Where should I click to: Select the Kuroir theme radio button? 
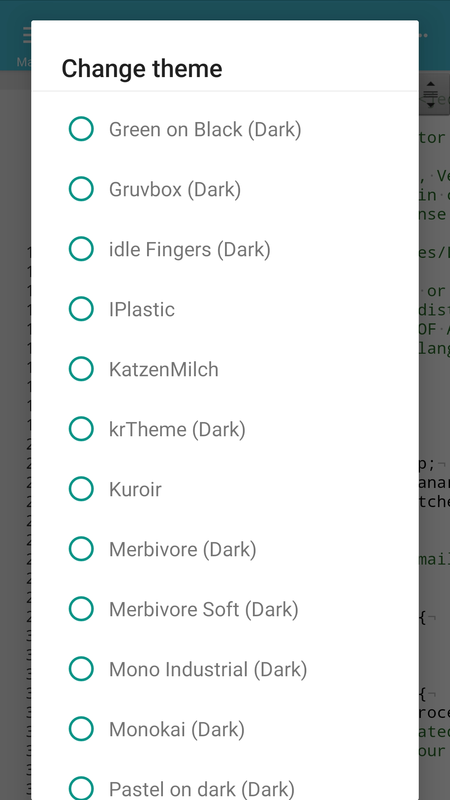pos(81,489)
